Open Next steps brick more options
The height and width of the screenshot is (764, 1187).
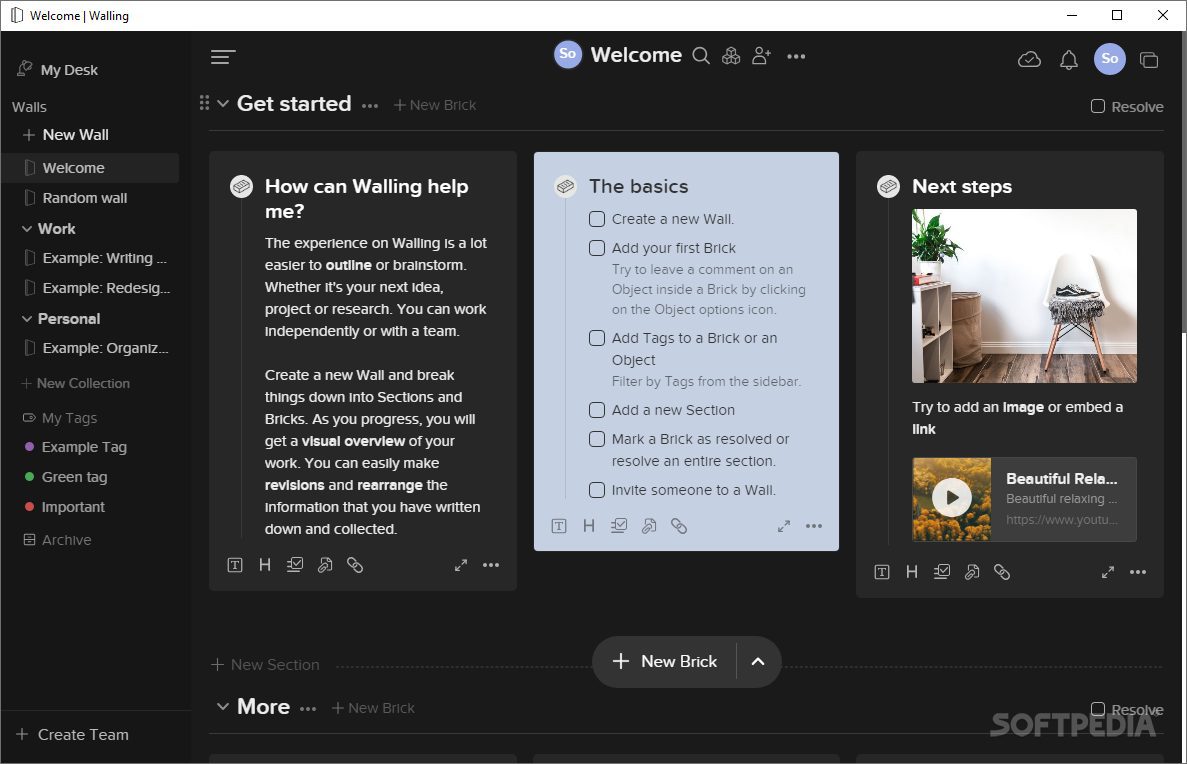(1138, 572)
